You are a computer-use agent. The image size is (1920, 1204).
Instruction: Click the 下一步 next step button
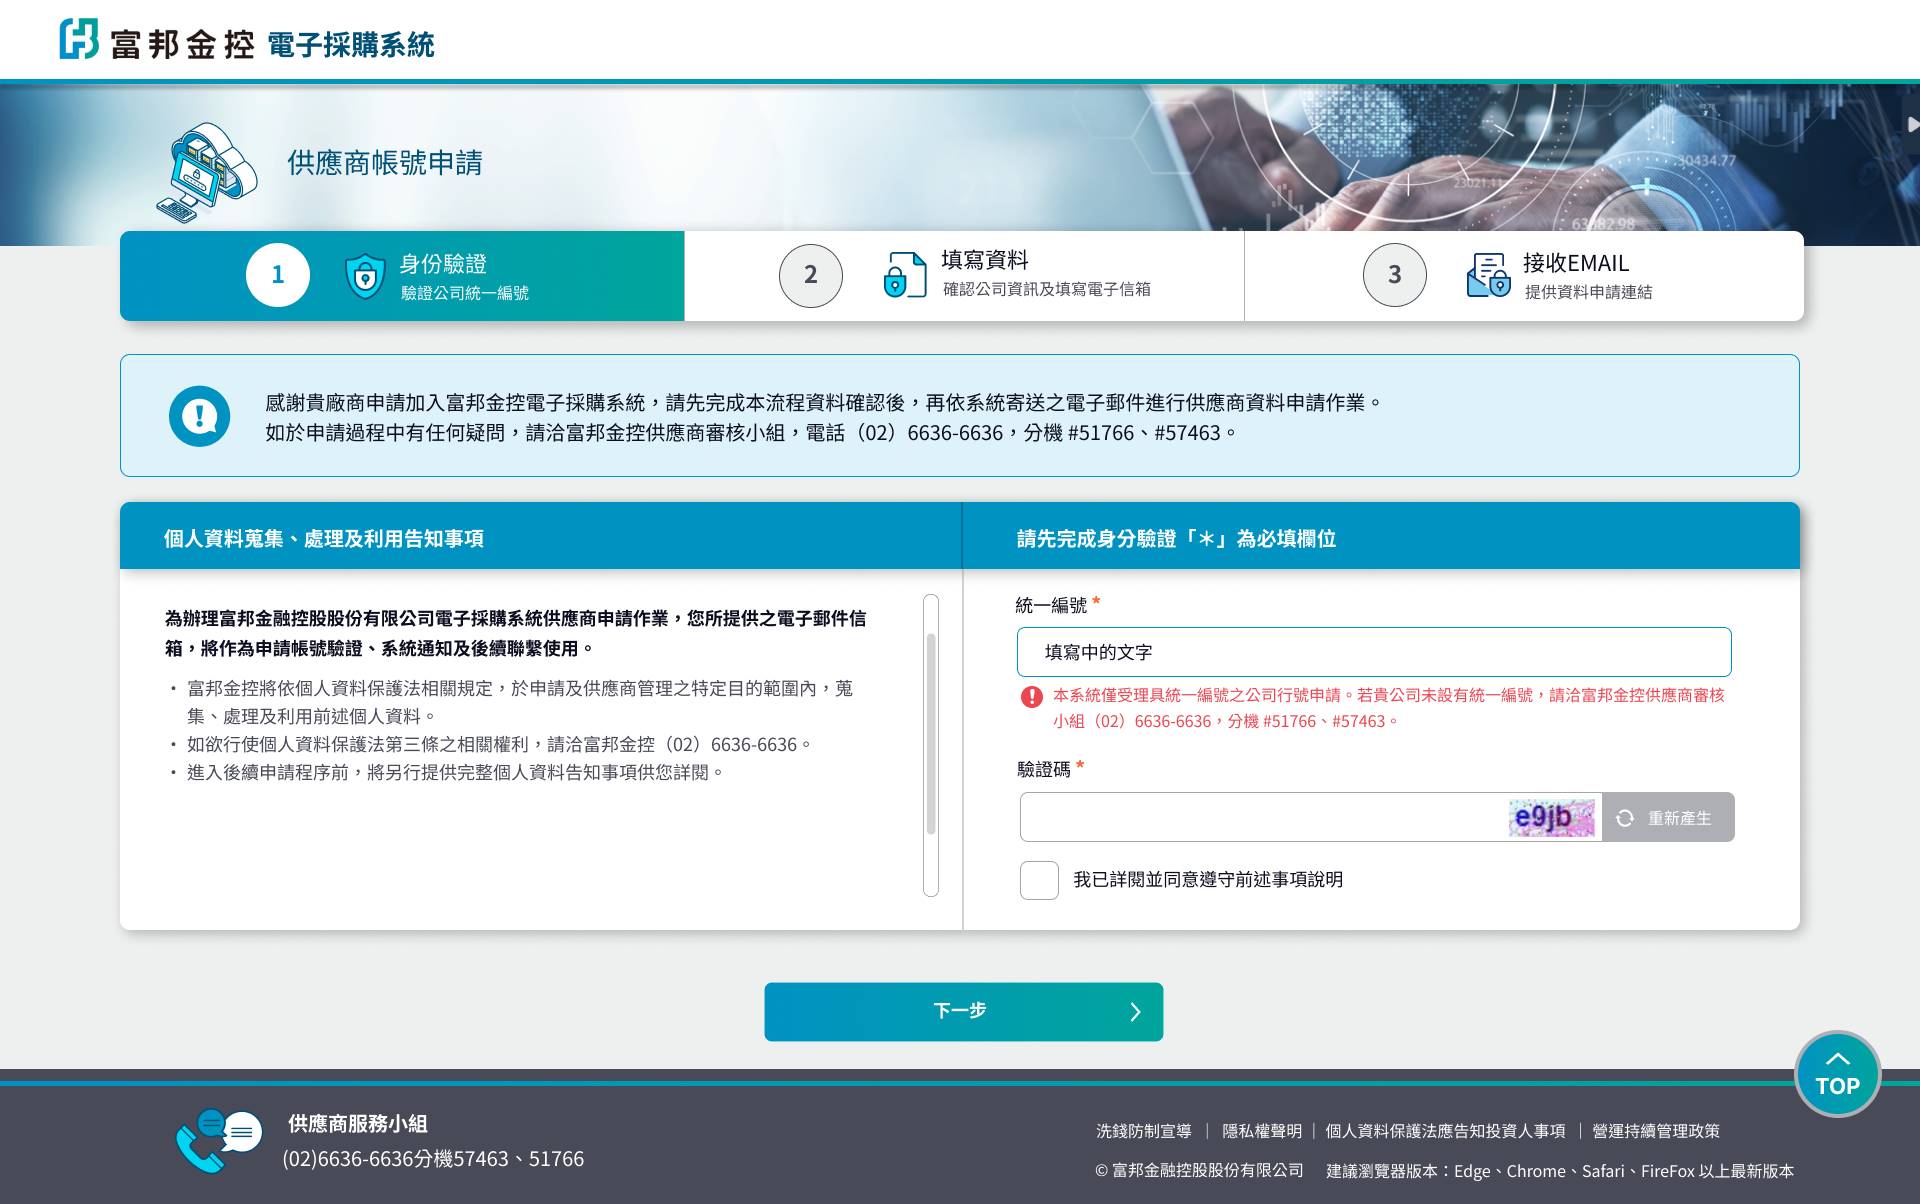tap(964, 1012)
